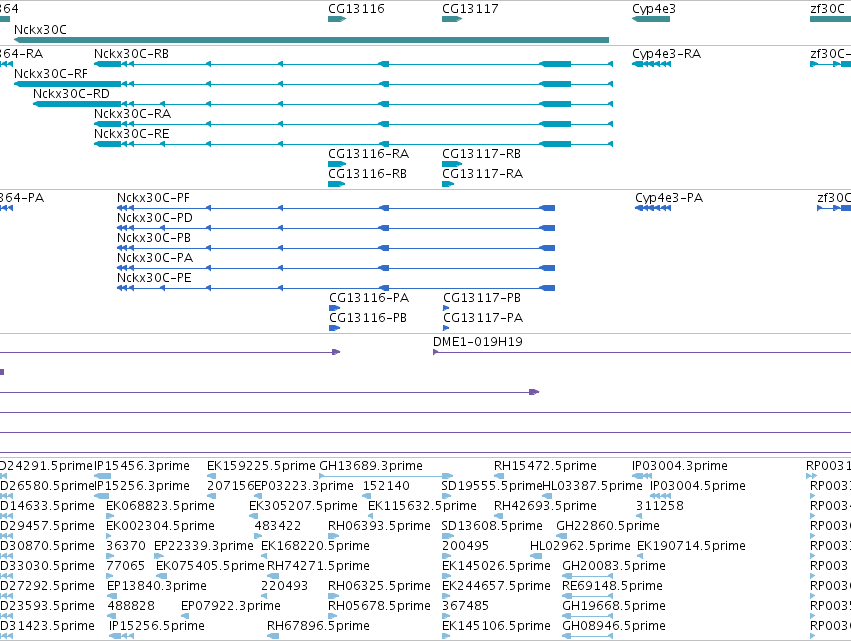Click the IP15456.3prime EST label

pos(142,466)
